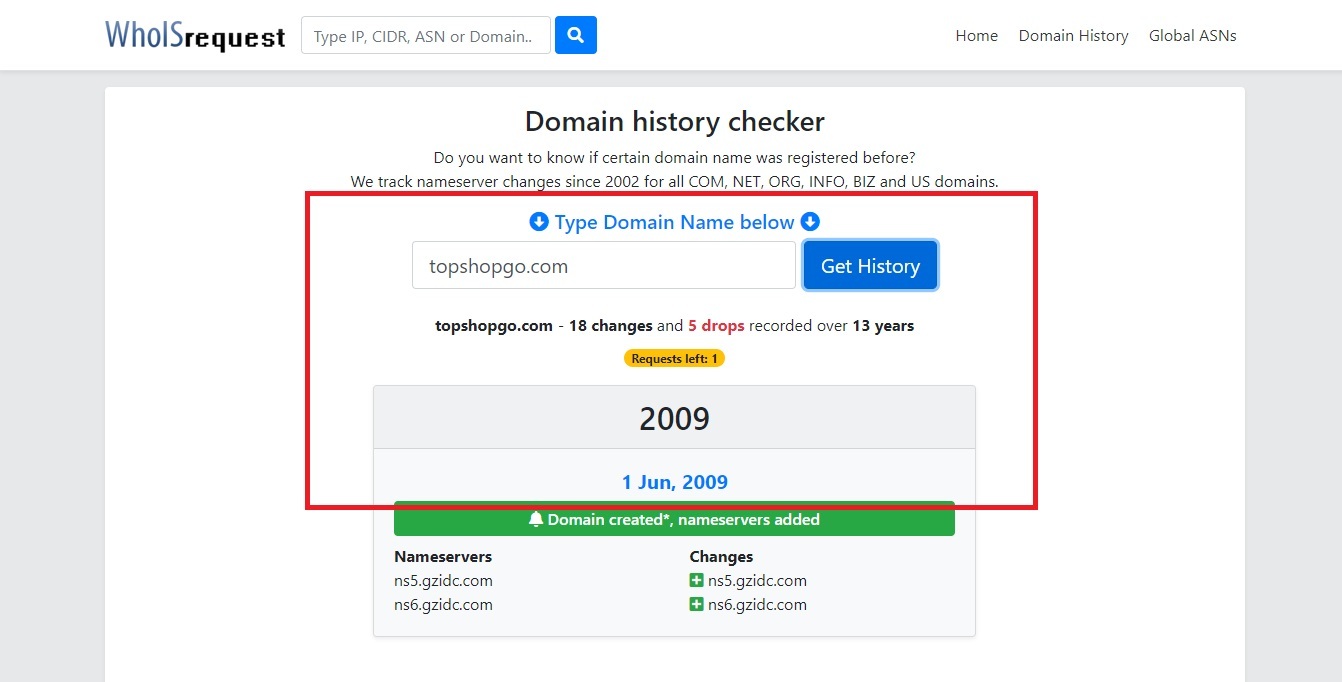Click ns6.gzidc.com under Nameservers
Image resolution: width=1342 pixels, height=682 pixels.
pyautogui.click(x=443, y=604)
